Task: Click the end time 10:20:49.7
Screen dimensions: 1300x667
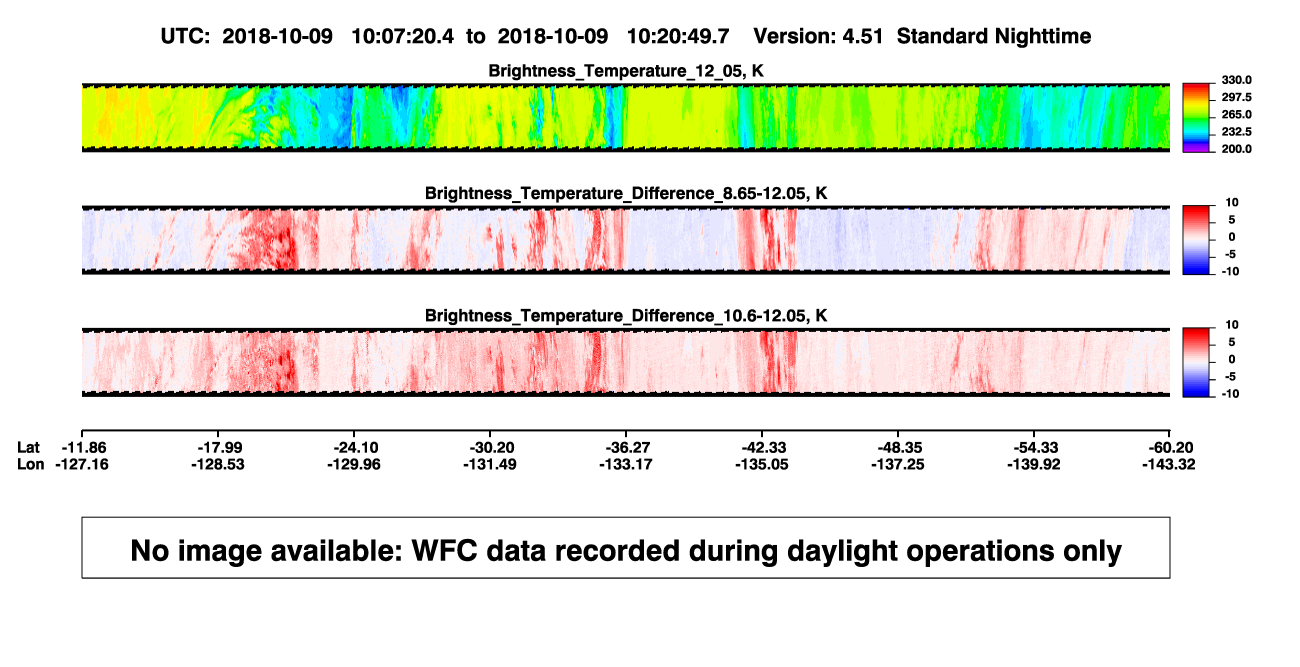Action: tap(678, 36)
